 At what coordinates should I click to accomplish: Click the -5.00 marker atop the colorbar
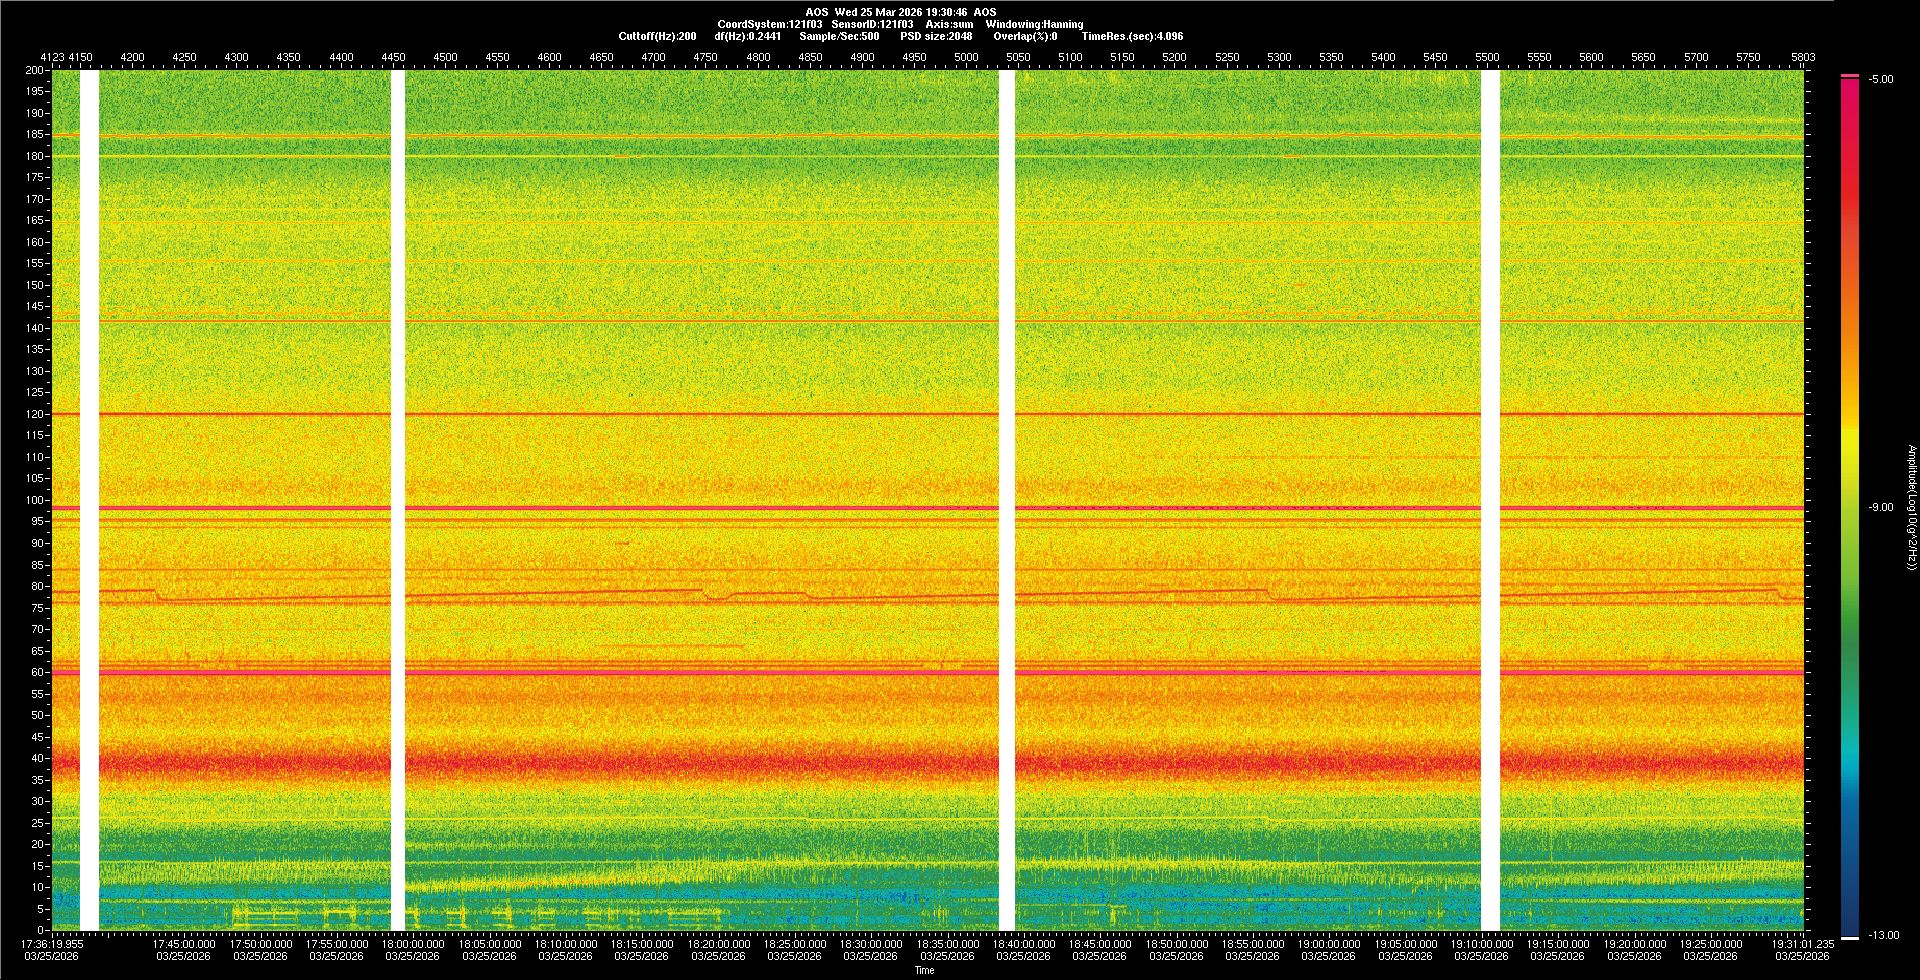[1881, 79]
